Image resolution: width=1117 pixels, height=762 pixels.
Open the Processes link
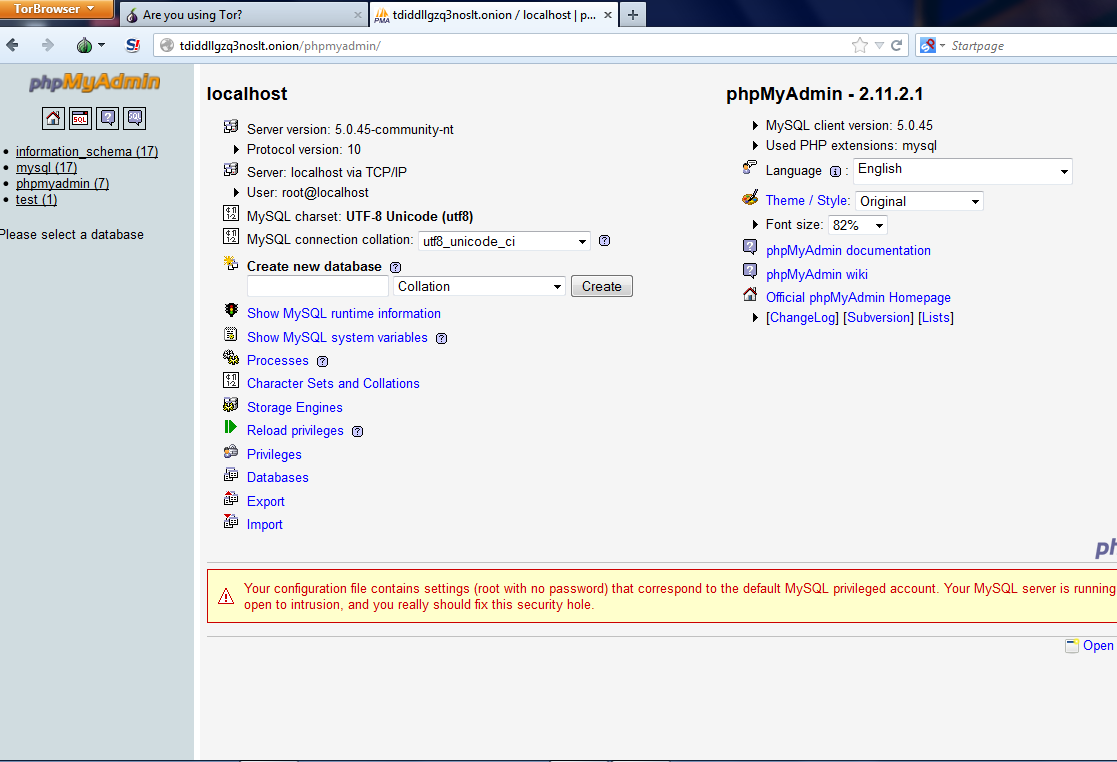pyautogui.click(x=278, y=360)
